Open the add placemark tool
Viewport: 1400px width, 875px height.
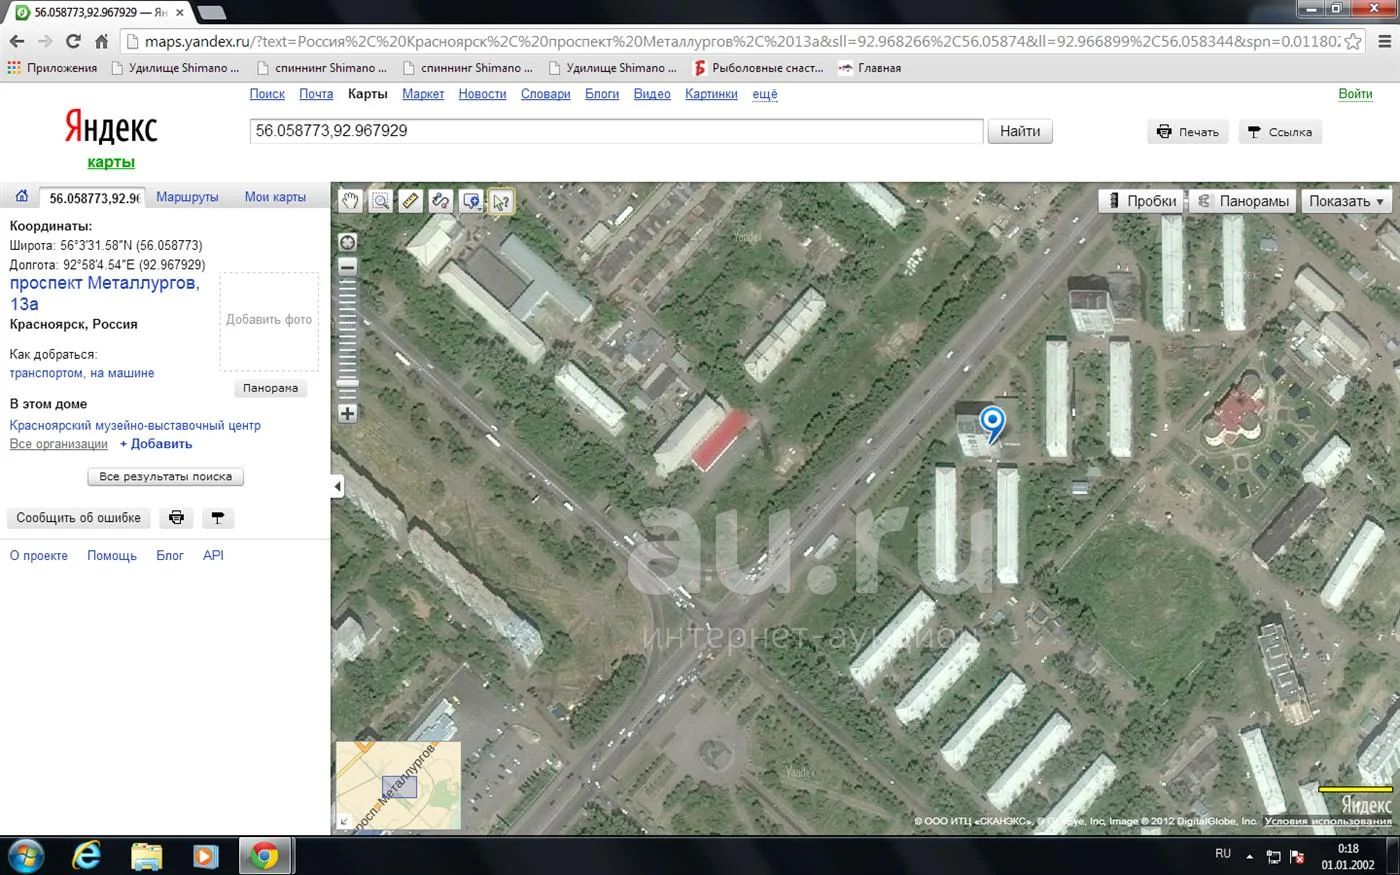point(471,201)
